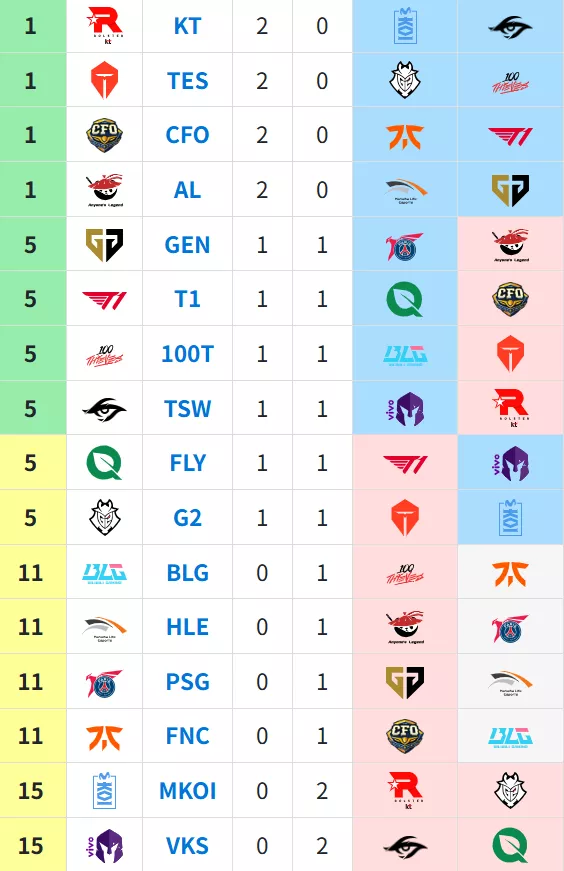564x871 pixels.
Task: Open the TES team name link
Action: [187, 81]
